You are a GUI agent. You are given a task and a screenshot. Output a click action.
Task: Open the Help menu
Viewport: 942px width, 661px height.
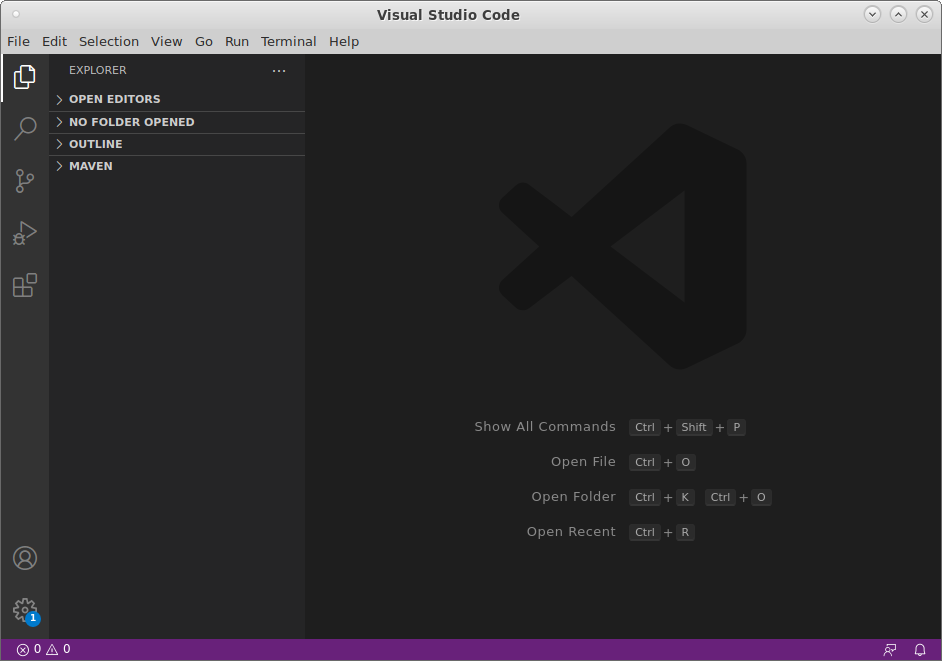tap(344, 42)
